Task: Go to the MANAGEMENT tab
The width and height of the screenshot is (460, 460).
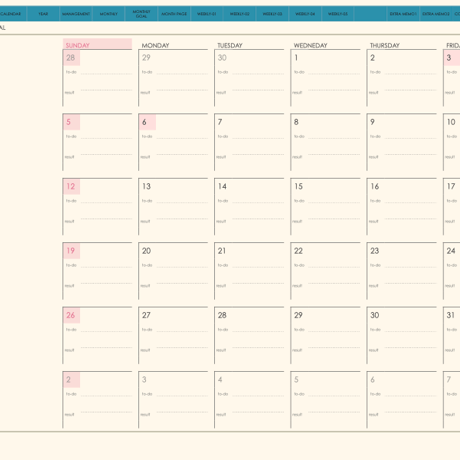Action: point(76,14)
